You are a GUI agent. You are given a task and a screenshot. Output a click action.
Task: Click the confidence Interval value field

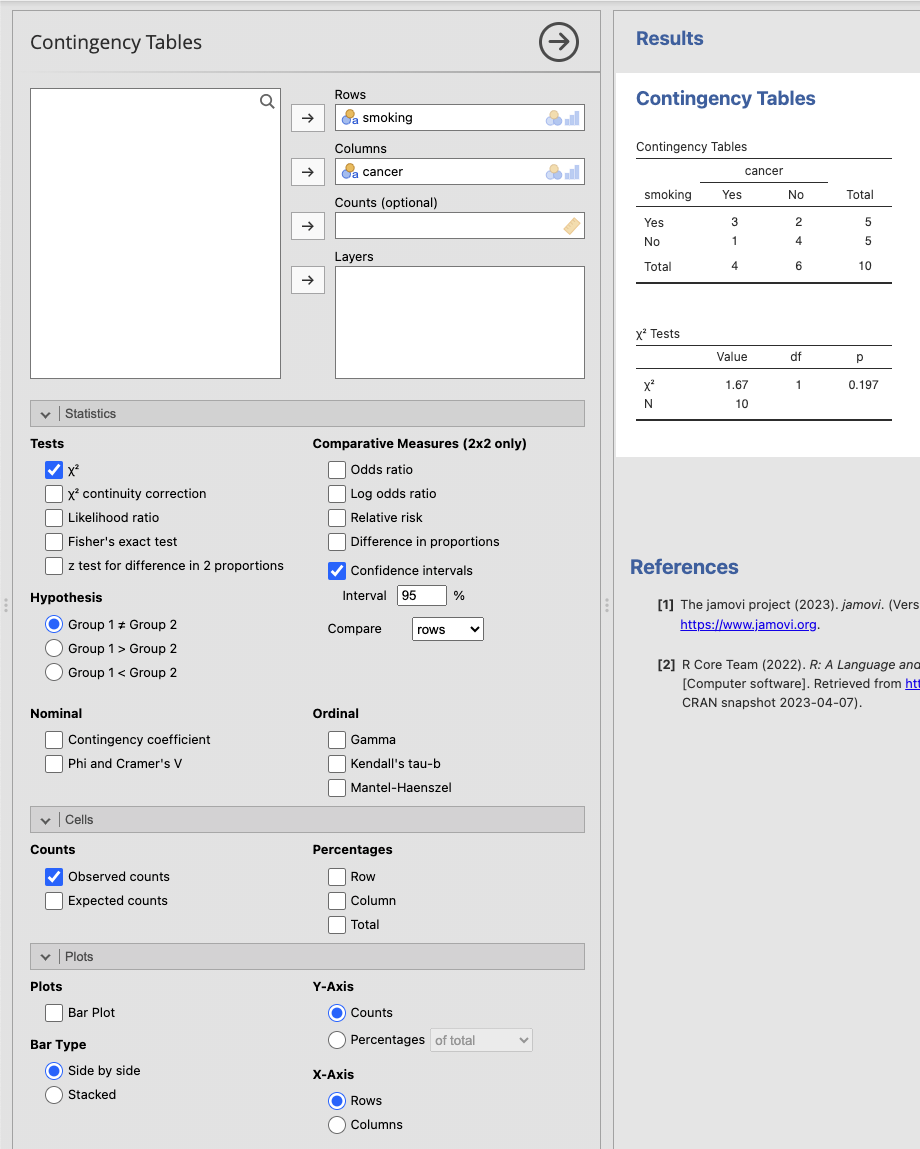point(421,596)
